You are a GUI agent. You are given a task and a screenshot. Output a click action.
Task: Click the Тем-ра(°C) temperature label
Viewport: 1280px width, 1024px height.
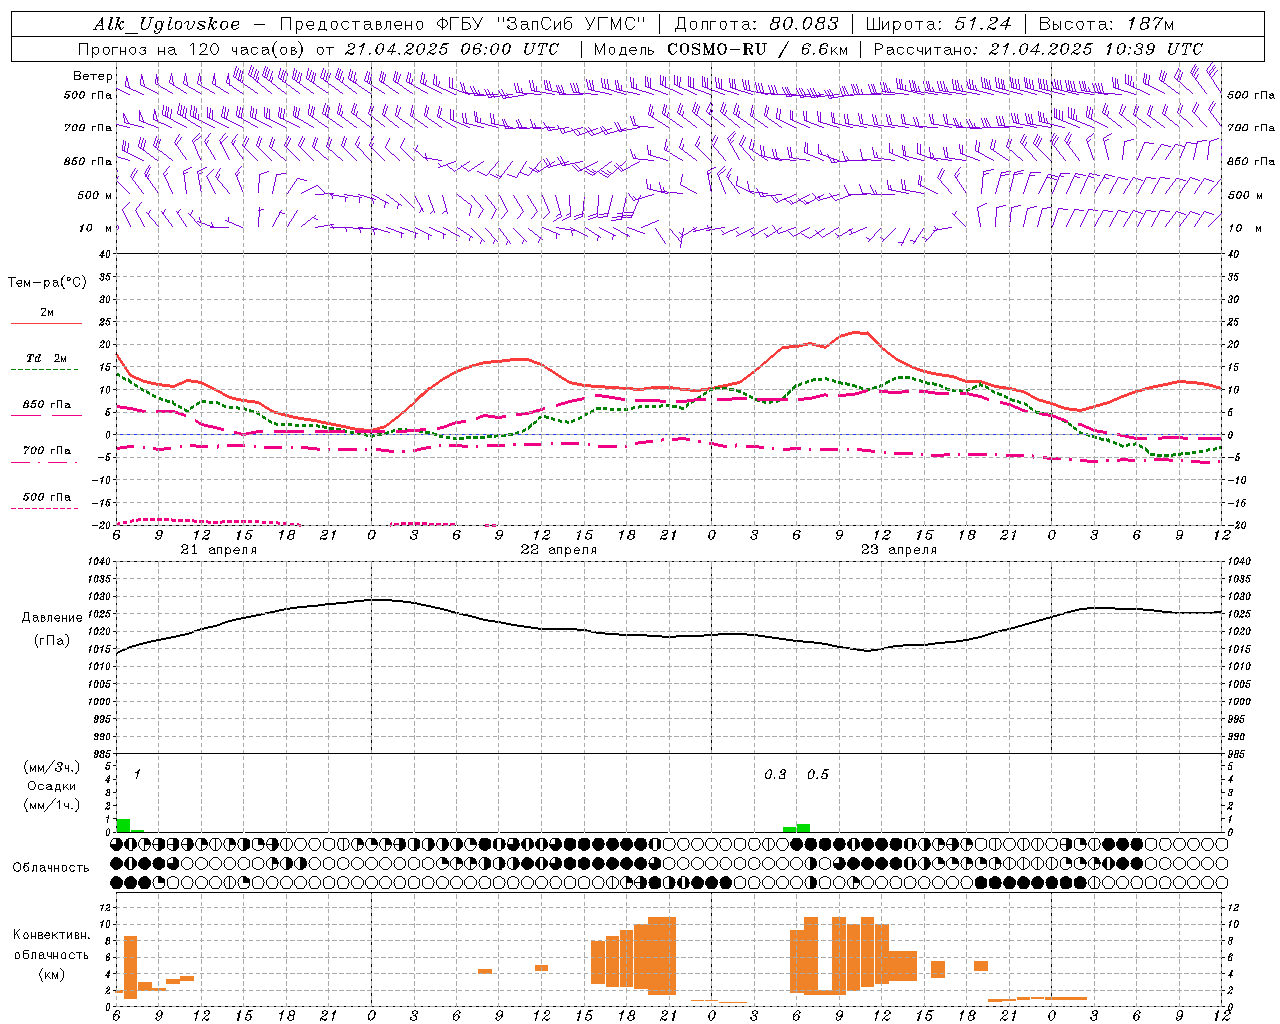click(47, 283)
